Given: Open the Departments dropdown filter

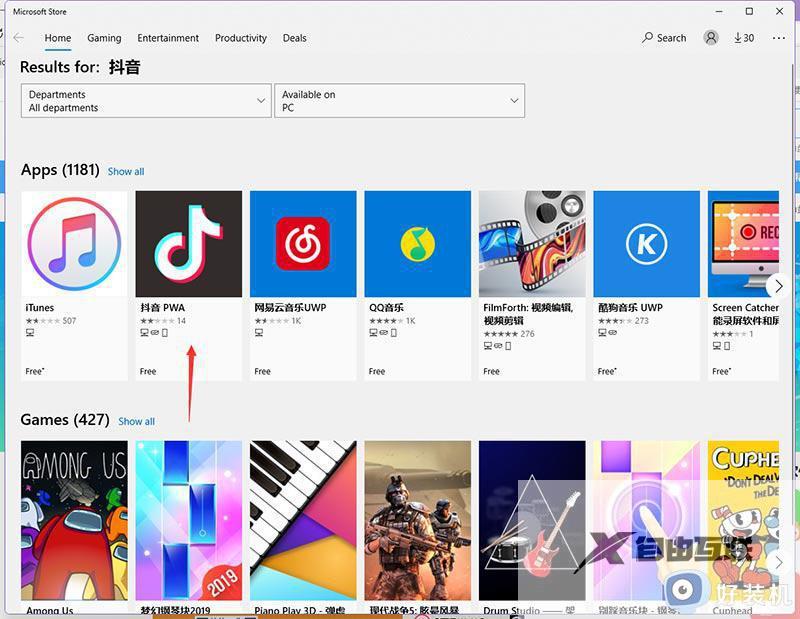Looking at the screenshot, I should coord(145,100).
